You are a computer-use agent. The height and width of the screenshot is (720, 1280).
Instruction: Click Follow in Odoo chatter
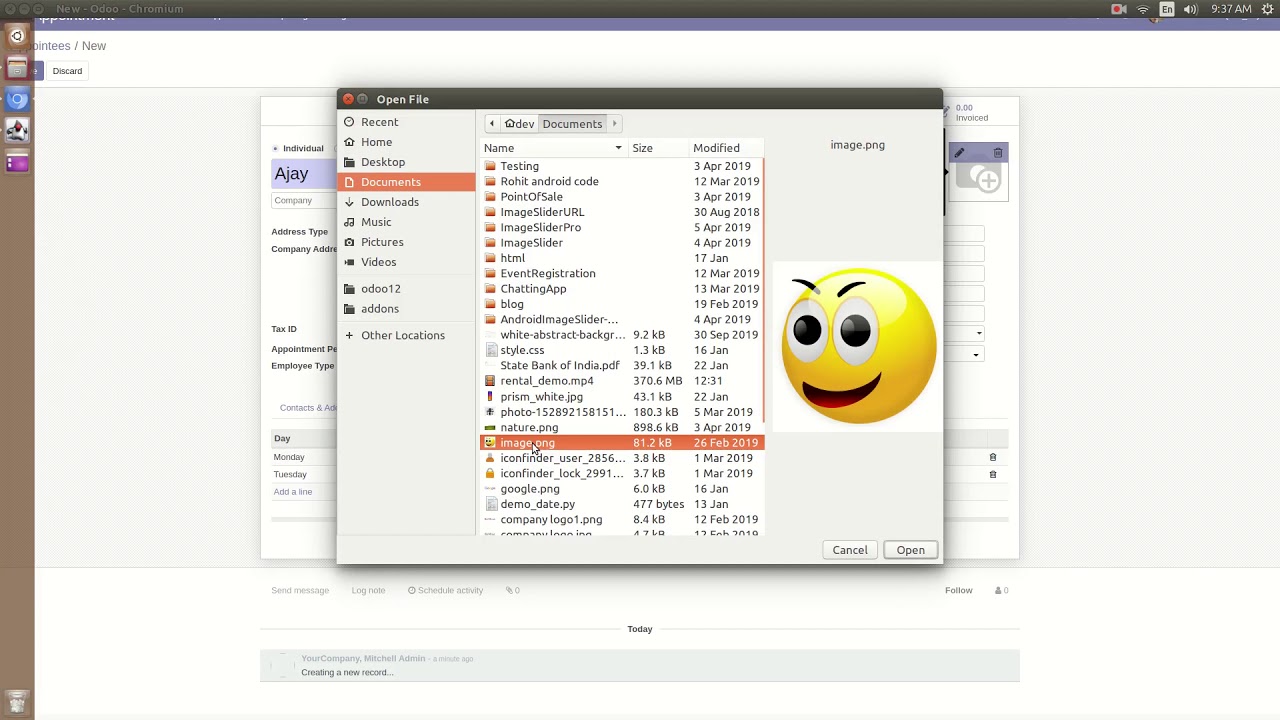958,591
